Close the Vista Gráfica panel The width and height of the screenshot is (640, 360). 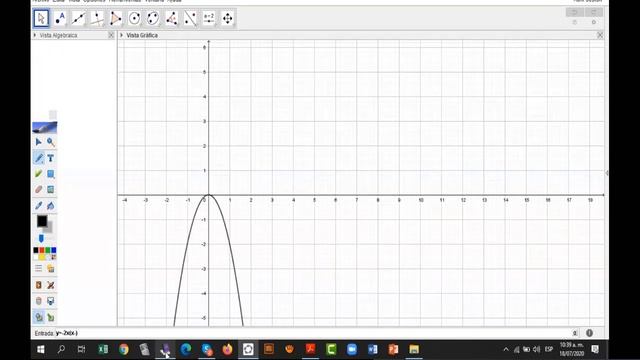(600, 36)
